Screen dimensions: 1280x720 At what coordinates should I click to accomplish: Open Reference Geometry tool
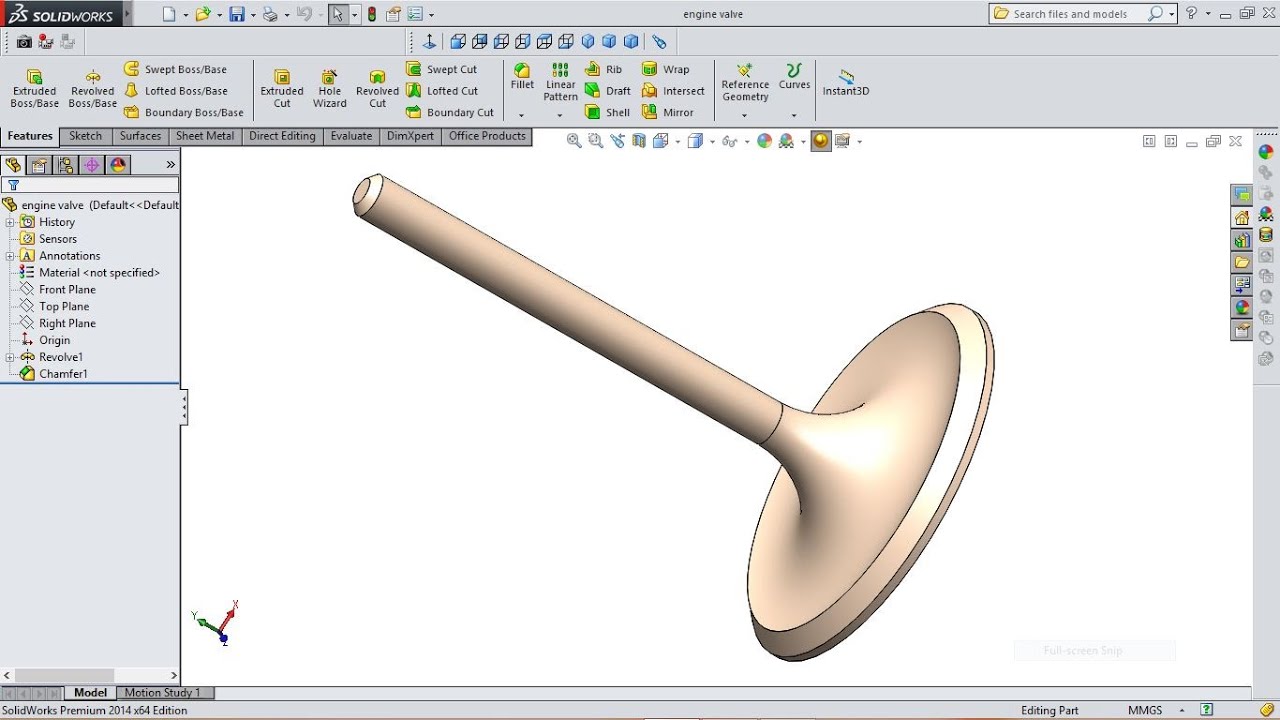[x=745, y=82]
